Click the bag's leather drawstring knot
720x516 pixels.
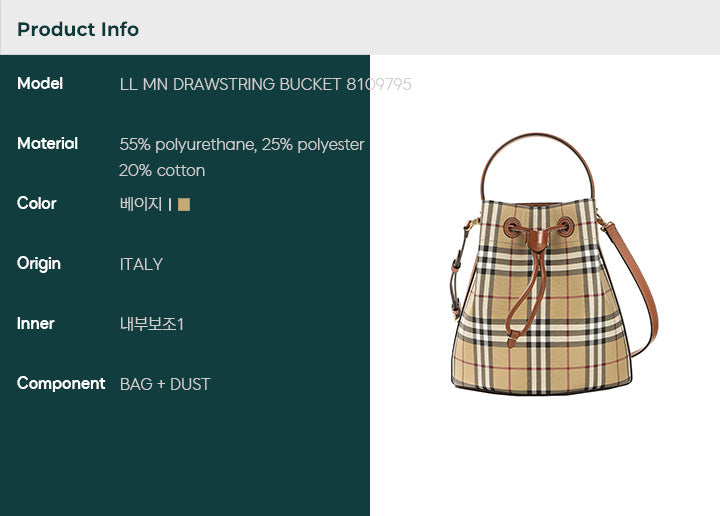coord(538,241)
